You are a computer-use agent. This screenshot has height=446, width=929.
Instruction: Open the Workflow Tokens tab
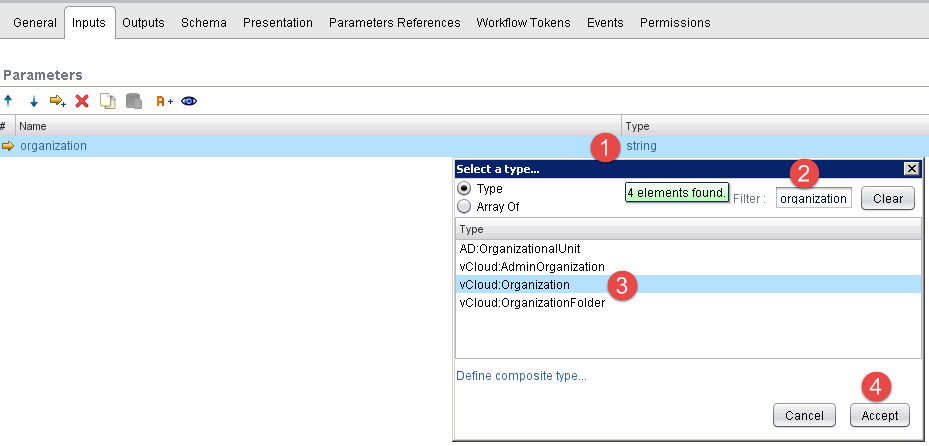click(x=523, y=22)
